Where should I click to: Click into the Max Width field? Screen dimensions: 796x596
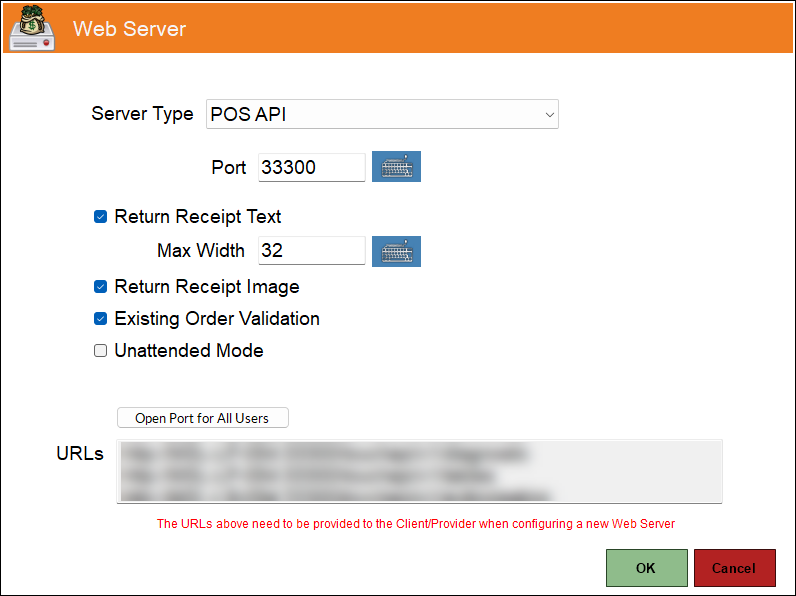[x=311, y=251]
